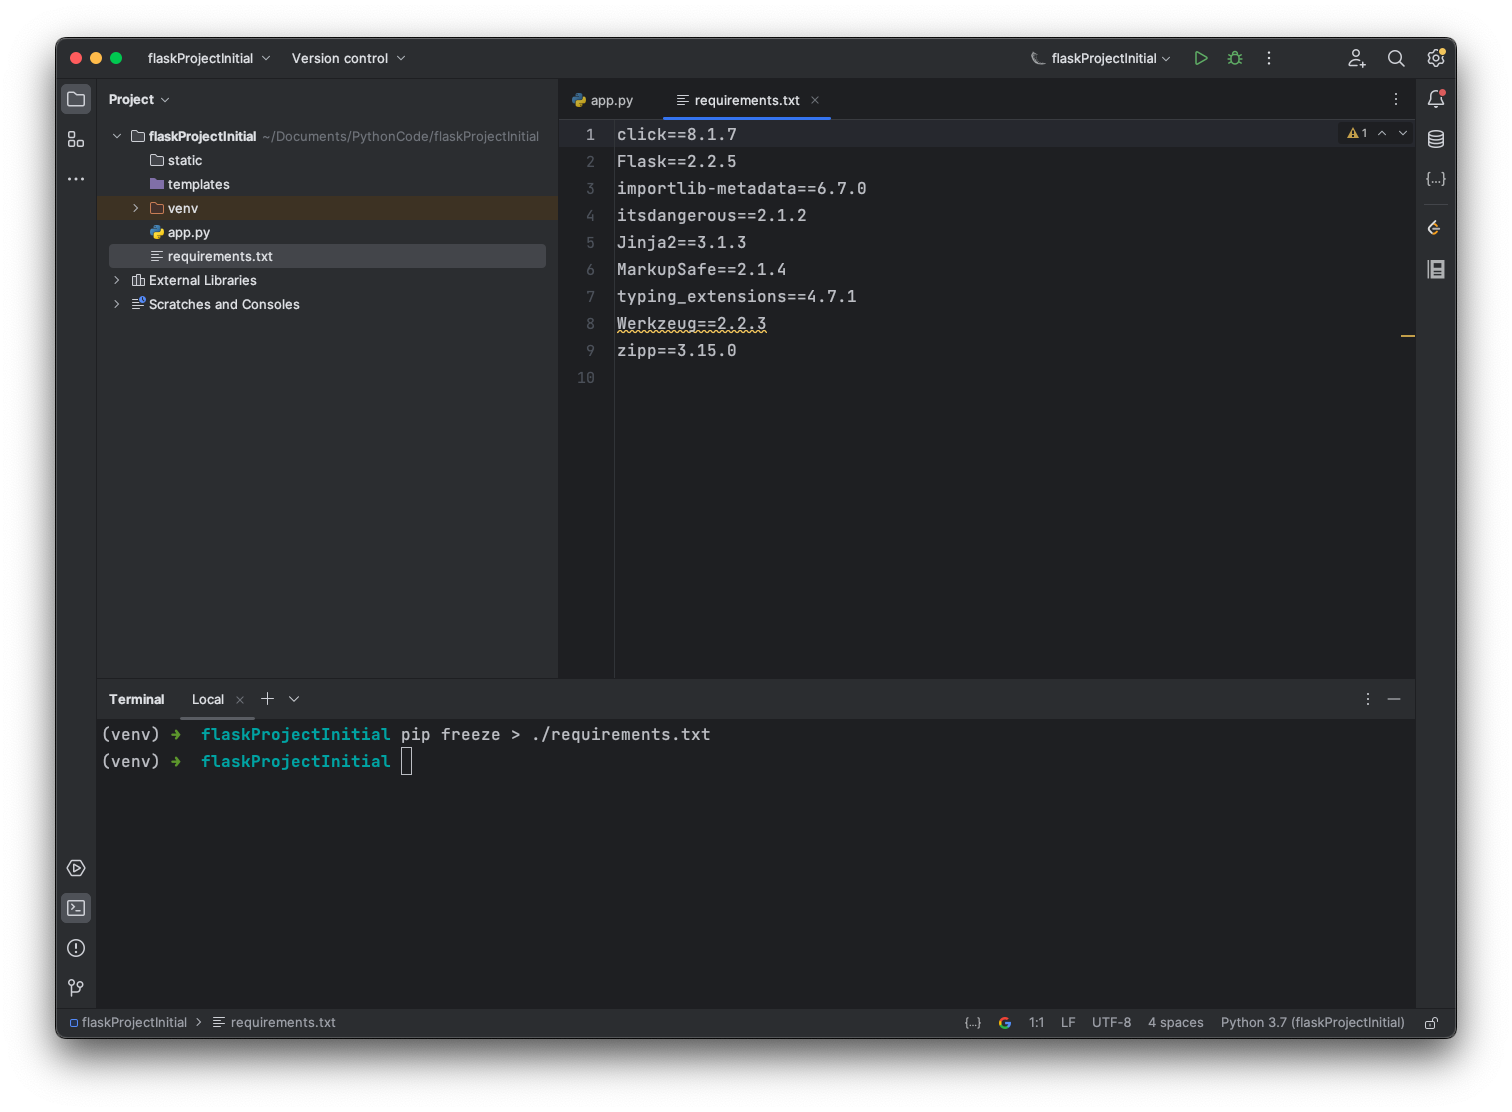
Task: Select the Local terminal tab
Action: pos(208,699)
